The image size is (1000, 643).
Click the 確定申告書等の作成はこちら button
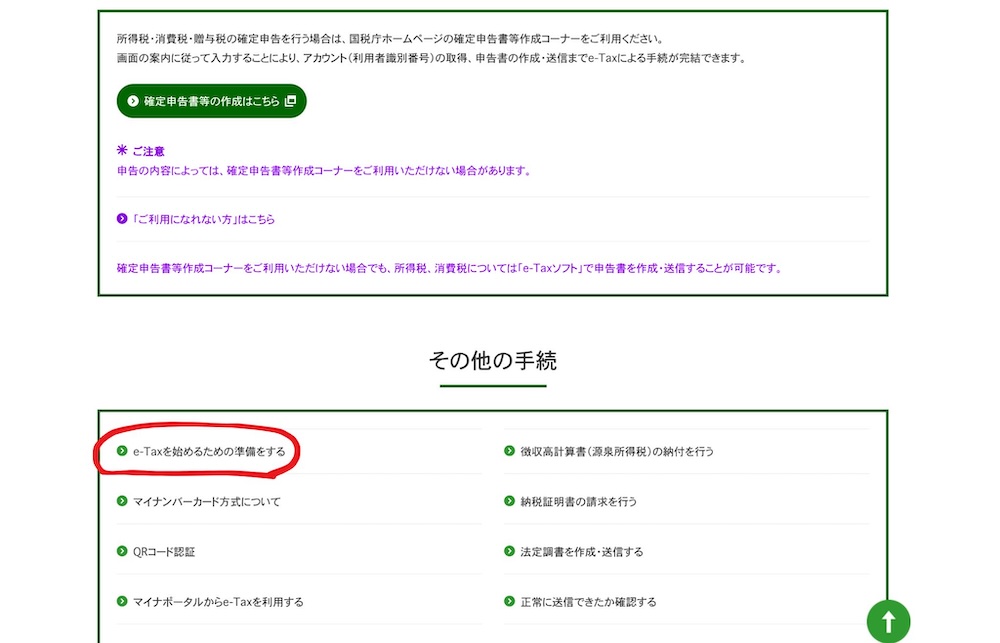[210, 101]
